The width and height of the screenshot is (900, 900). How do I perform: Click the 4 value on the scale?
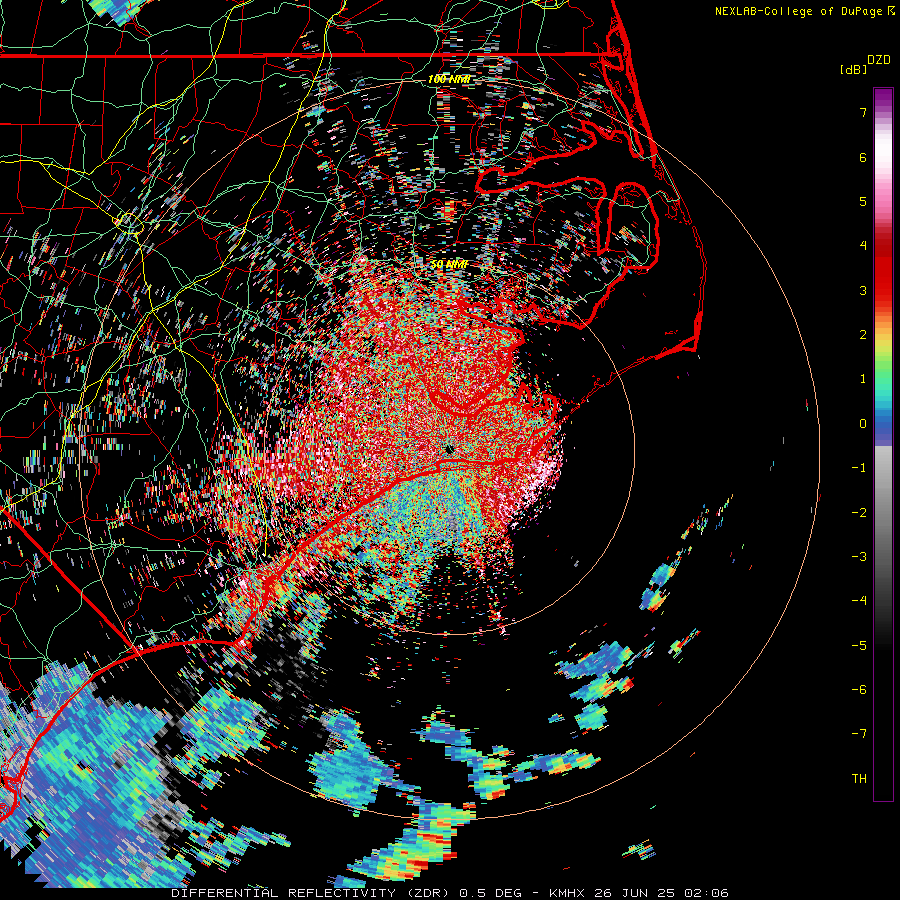[863, 246]
